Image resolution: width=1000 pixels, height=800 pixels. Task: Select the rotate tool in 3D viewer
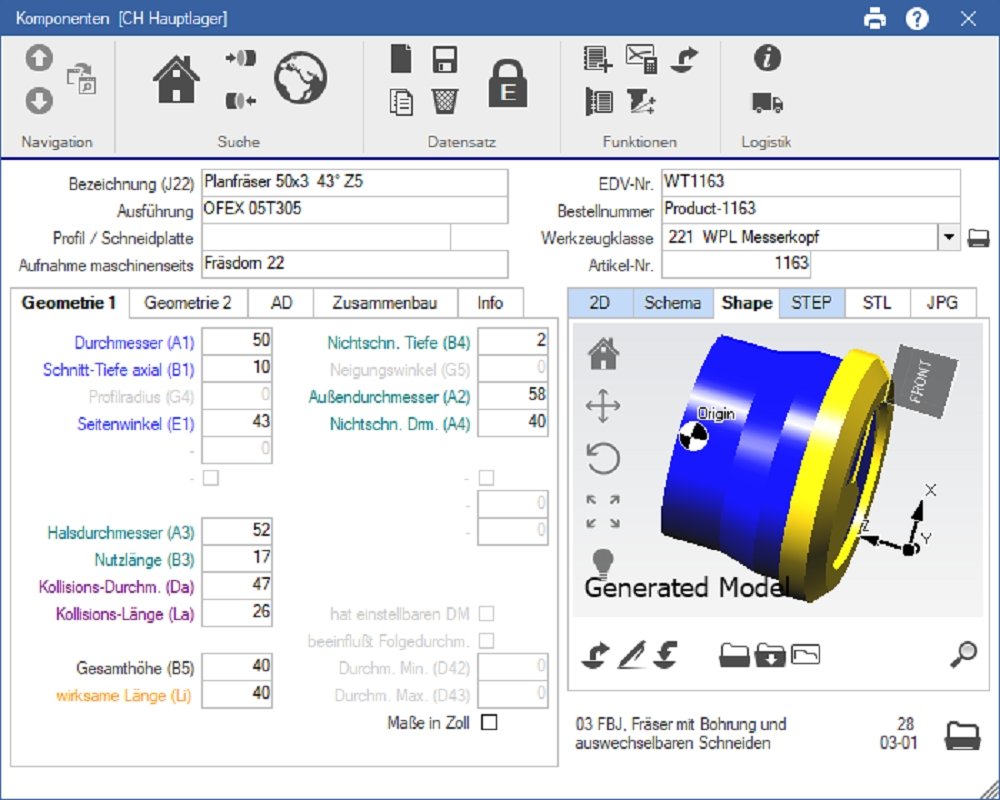pyautogui.click(x=603, y=458)
